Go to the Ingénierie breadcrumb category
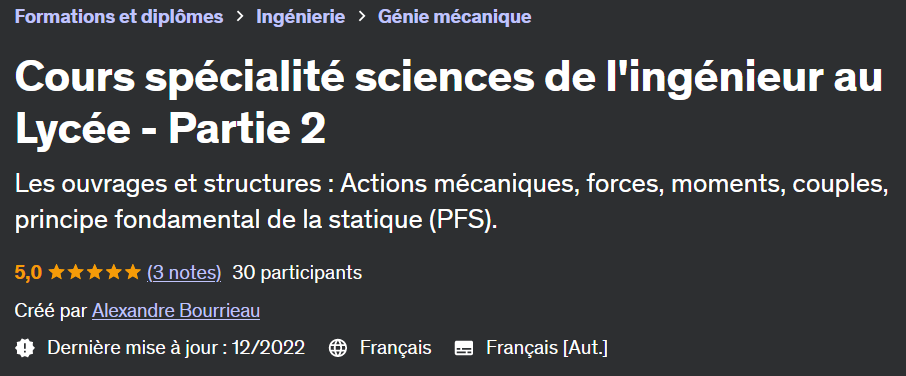This screenshot has width=906, height=376. [x=300, y=17]
